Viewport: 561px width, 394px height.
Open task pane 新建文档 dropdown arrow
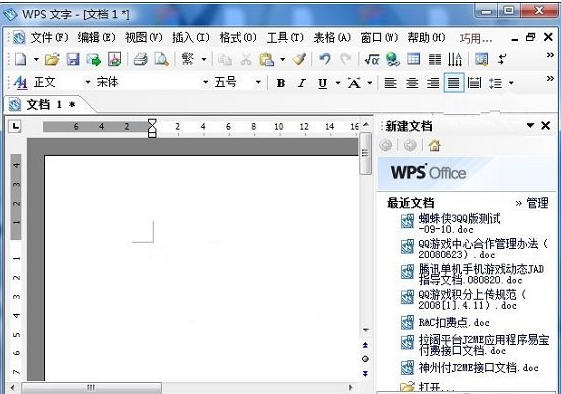(x=530, y=125)
